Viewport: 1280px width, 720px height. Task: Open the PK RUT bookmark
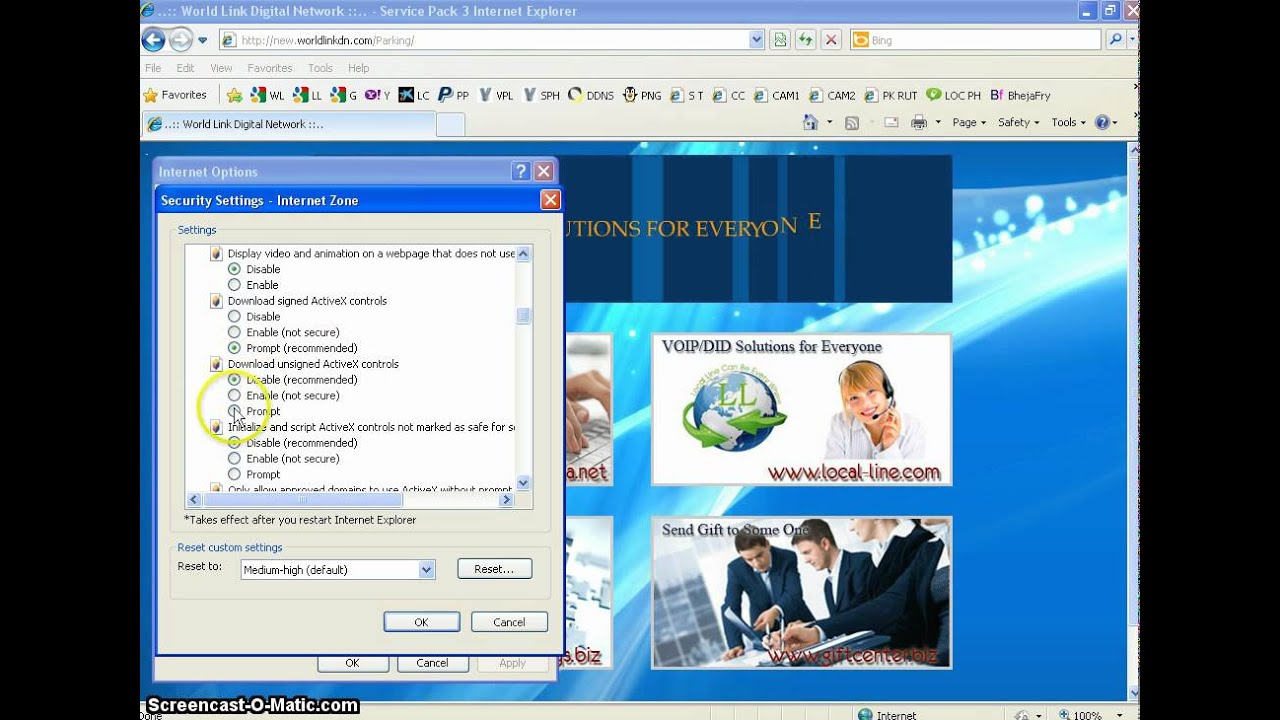(x=890, y=96)
